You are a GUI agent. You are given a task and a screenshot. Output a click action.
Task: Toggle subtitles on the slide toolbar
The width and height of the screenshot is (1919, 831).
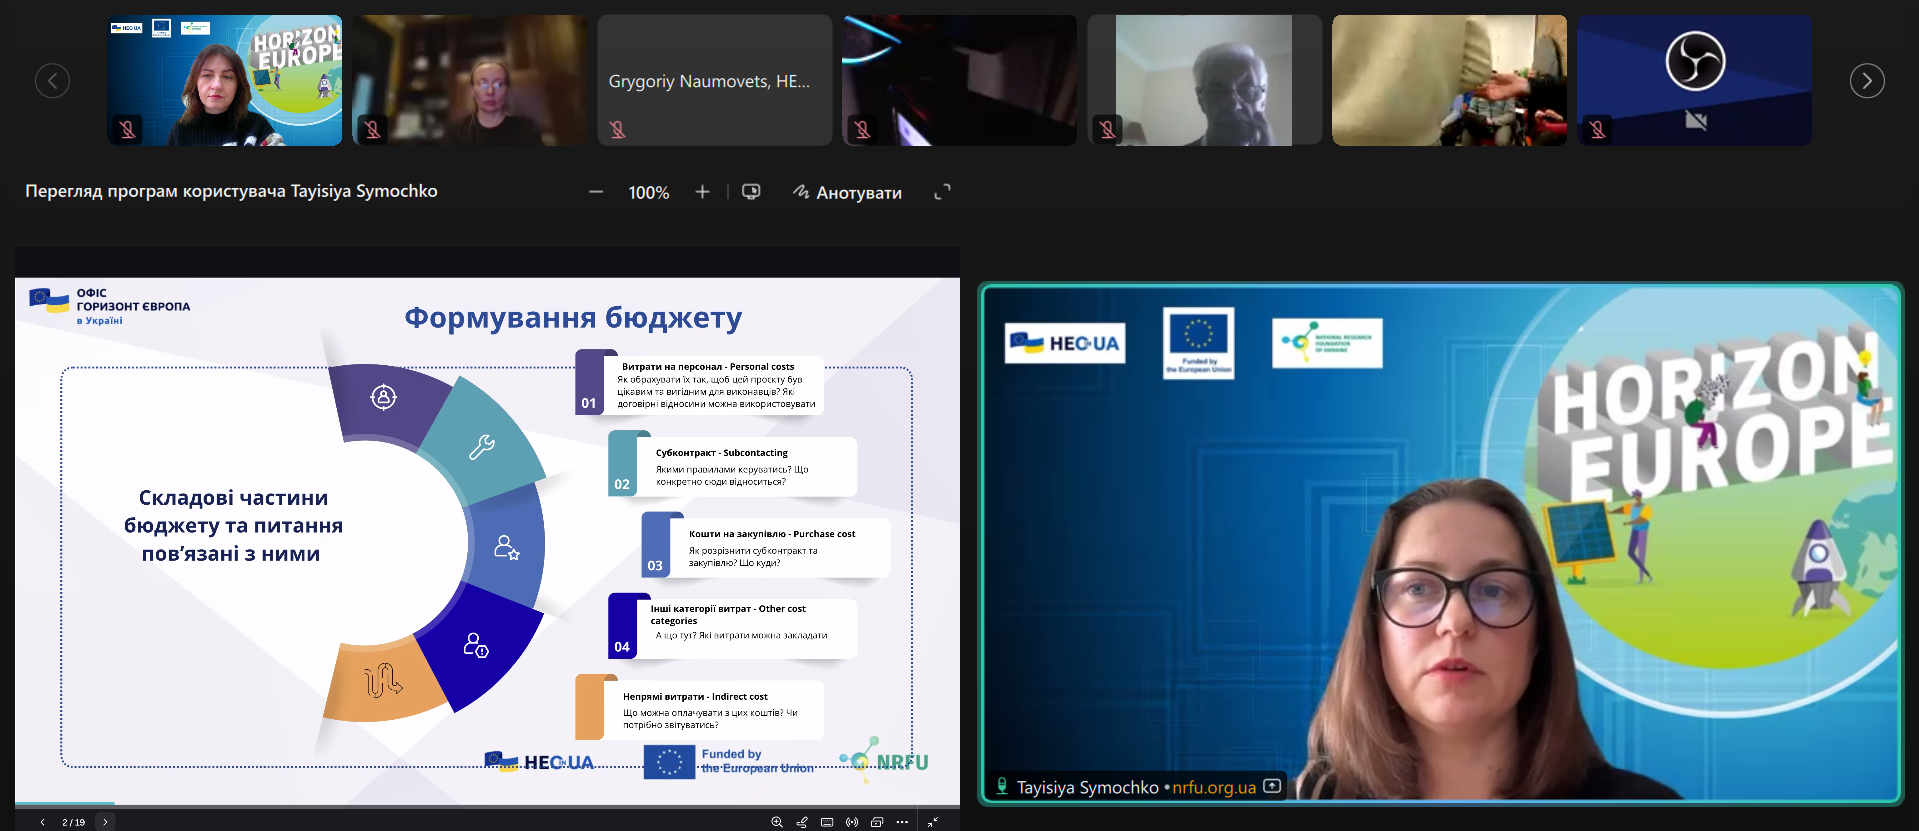click(827, 822)
